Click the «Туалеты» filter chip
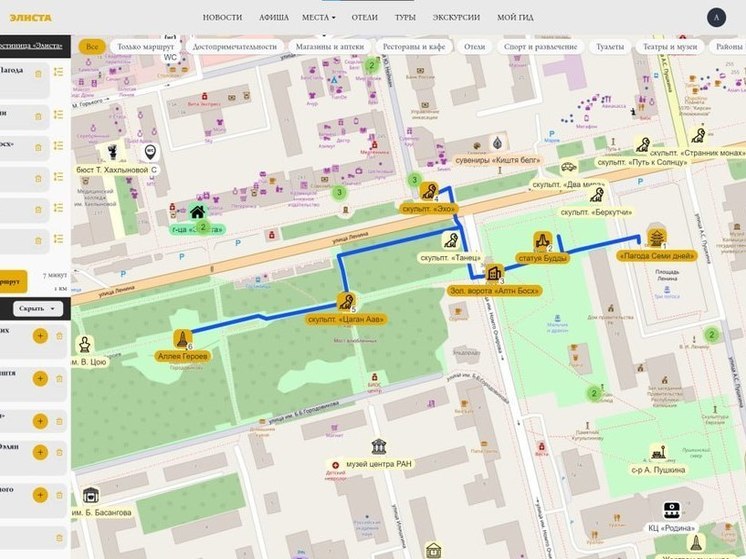The image size is (746, 559). 610,47
